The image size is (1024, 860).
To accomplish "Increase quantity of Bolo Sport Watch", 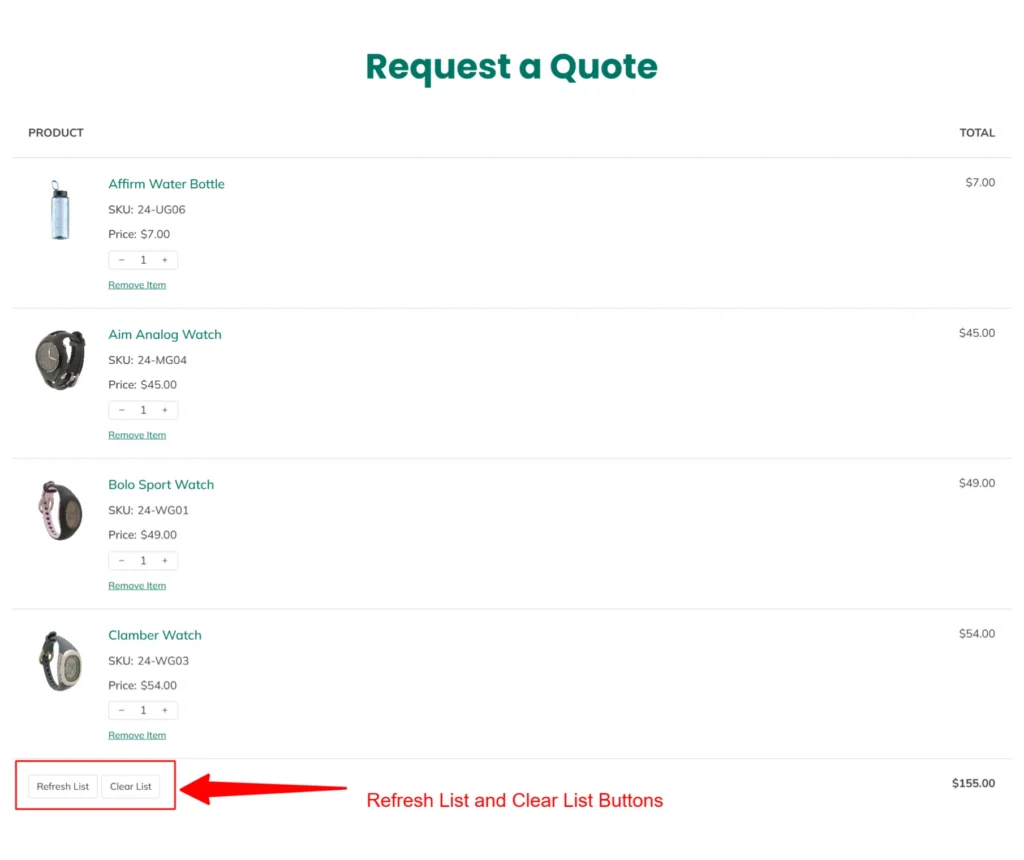I will click(x=165, y=560).
